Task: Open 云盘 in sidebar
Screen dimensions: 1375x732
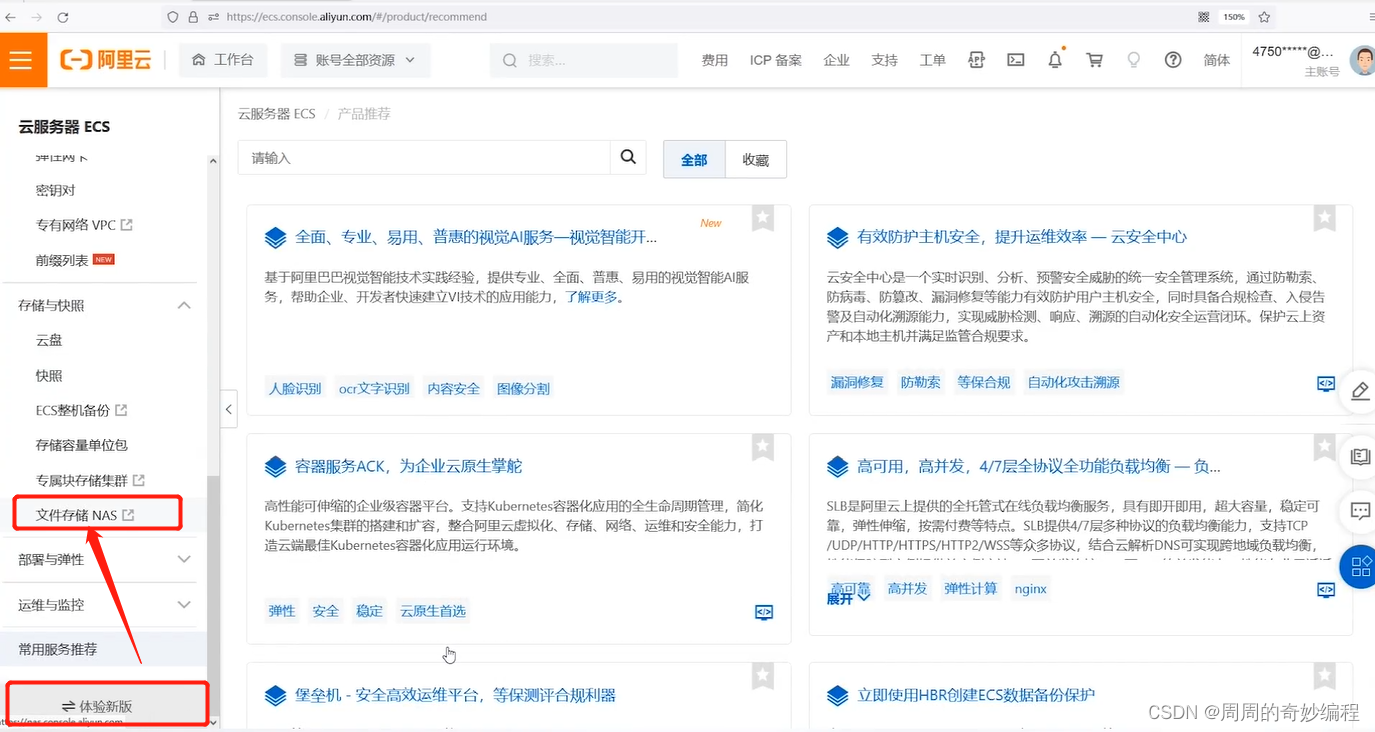Action: coord(49,340)
